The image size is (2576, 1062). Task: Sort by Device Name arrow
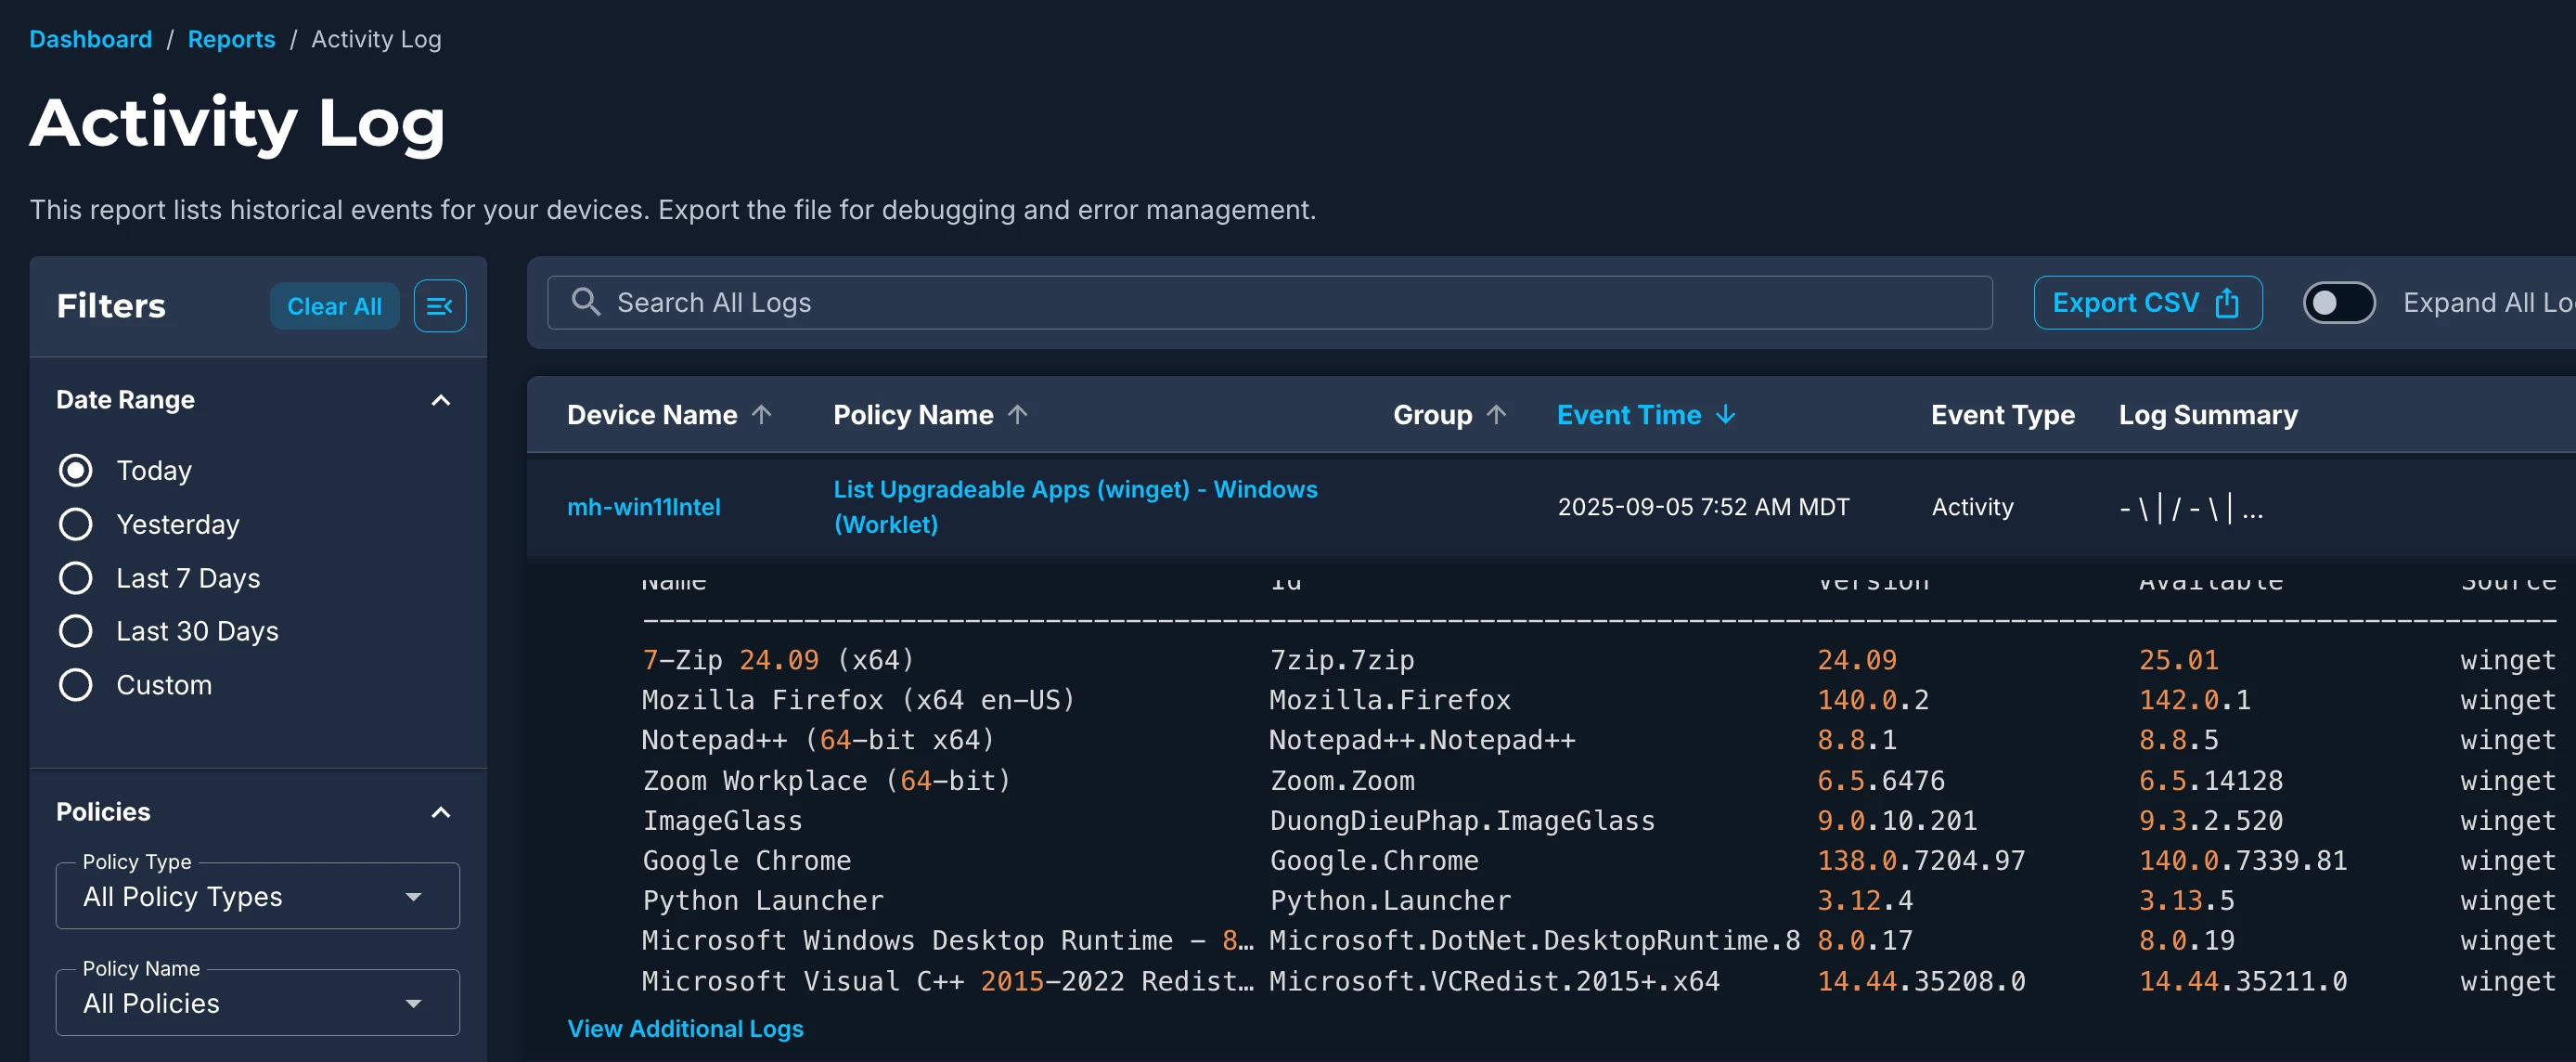pos(762,414)
